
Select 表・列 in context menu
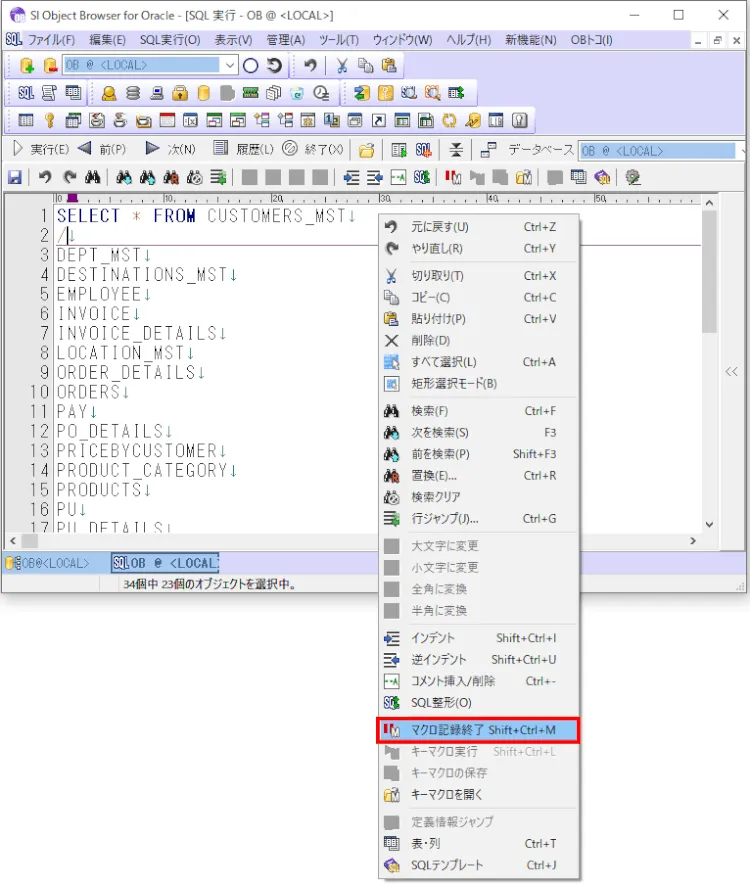point(478,844)
